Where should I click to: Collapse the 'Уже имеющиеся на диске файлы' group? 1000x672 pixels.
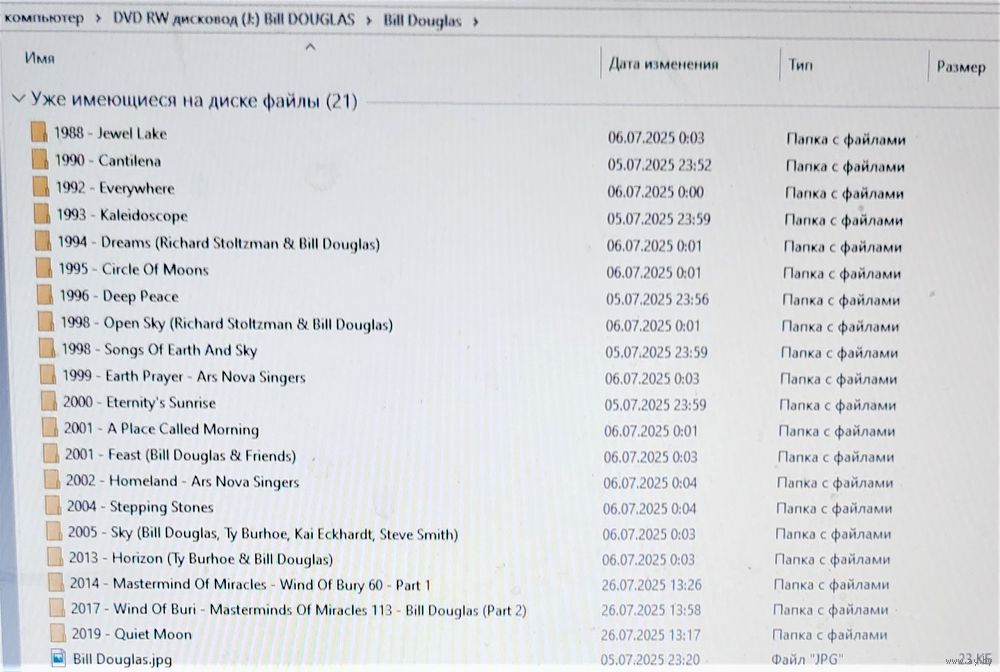[18, 98]
